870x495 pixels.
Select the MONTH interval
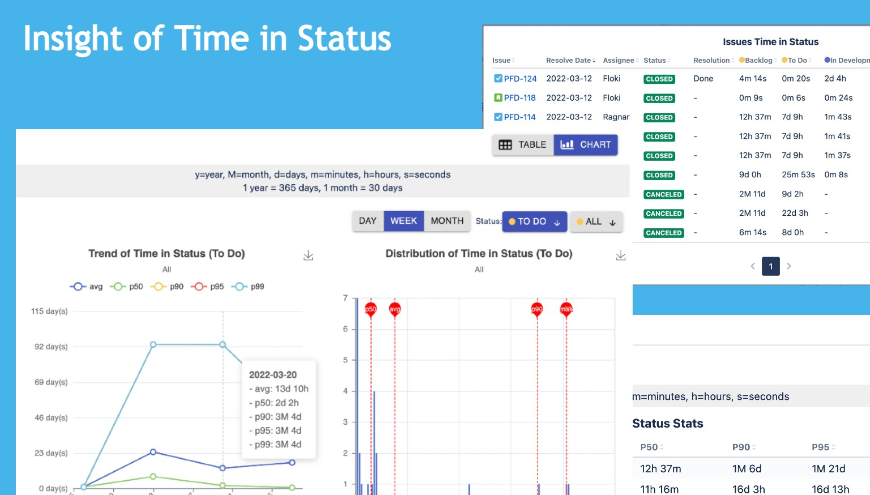pos(447,221)
